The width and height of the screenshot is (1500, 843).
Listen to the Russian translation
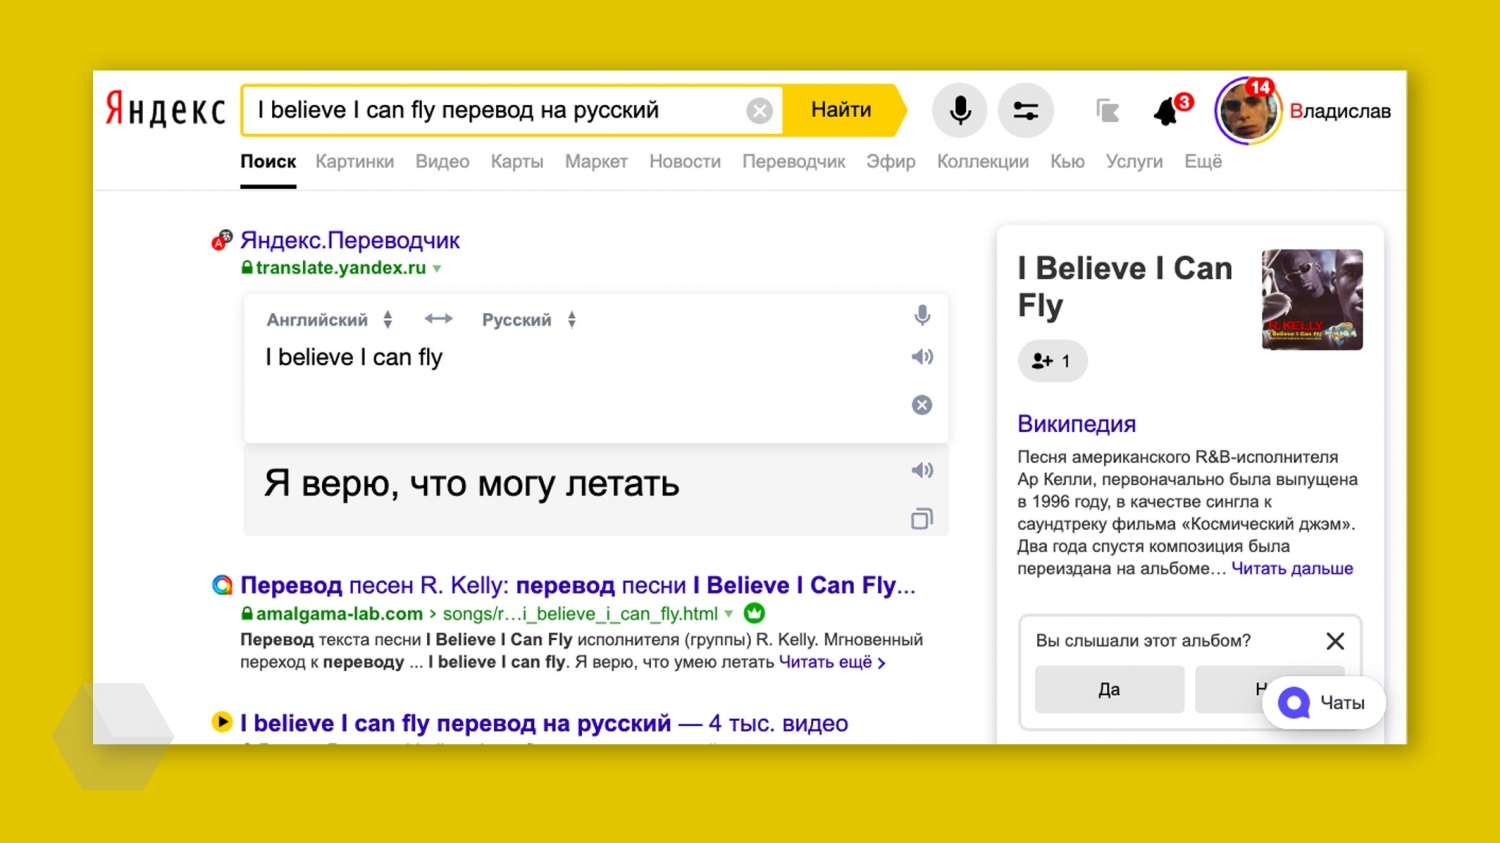pos(922,470)
